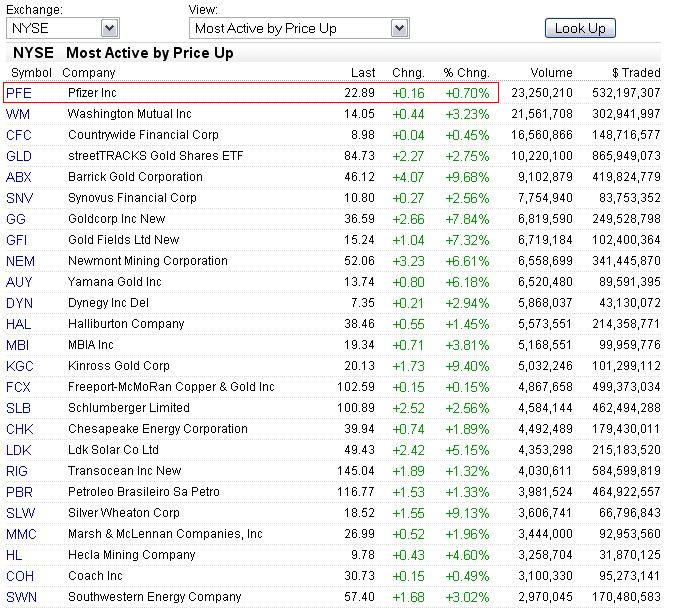Click the GG symbol link
Viewport: 673px width, 612px height.
[x=16, y=219]
